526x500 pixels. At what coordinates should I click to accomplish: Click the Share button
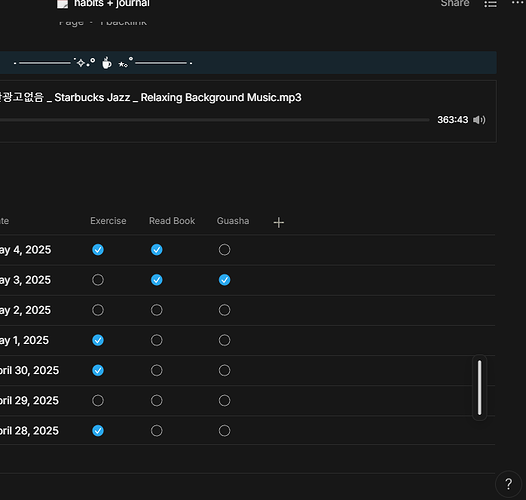coord(455,3)
